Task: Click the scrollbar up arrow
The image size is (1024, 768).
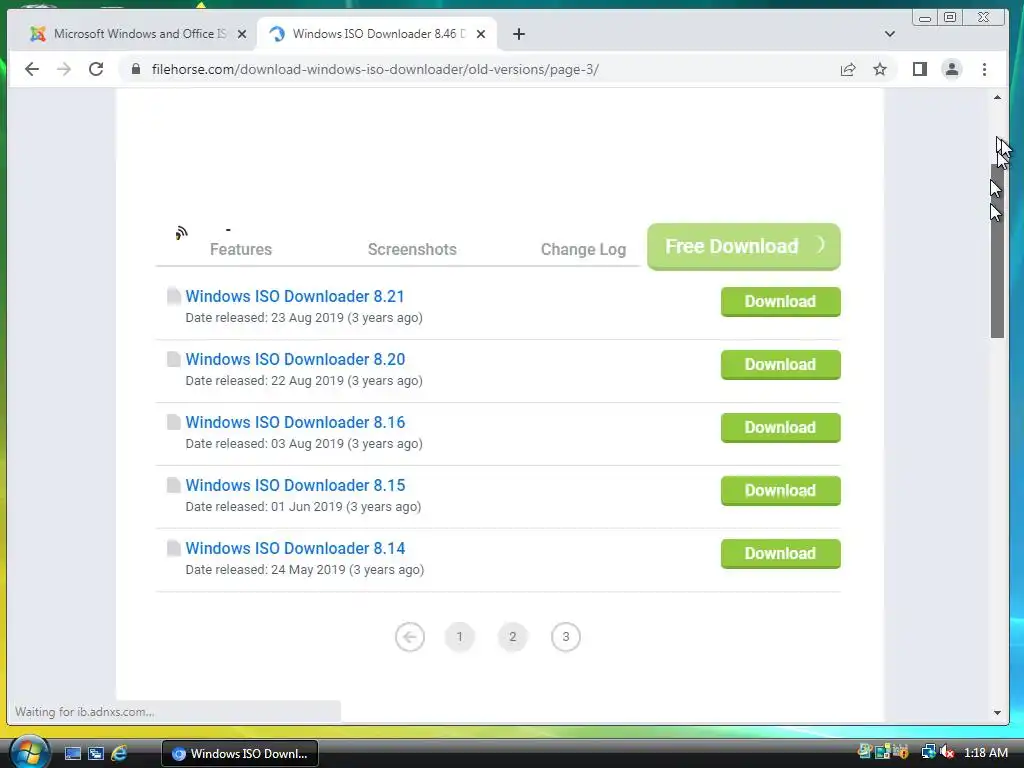Action: (997, 97)
